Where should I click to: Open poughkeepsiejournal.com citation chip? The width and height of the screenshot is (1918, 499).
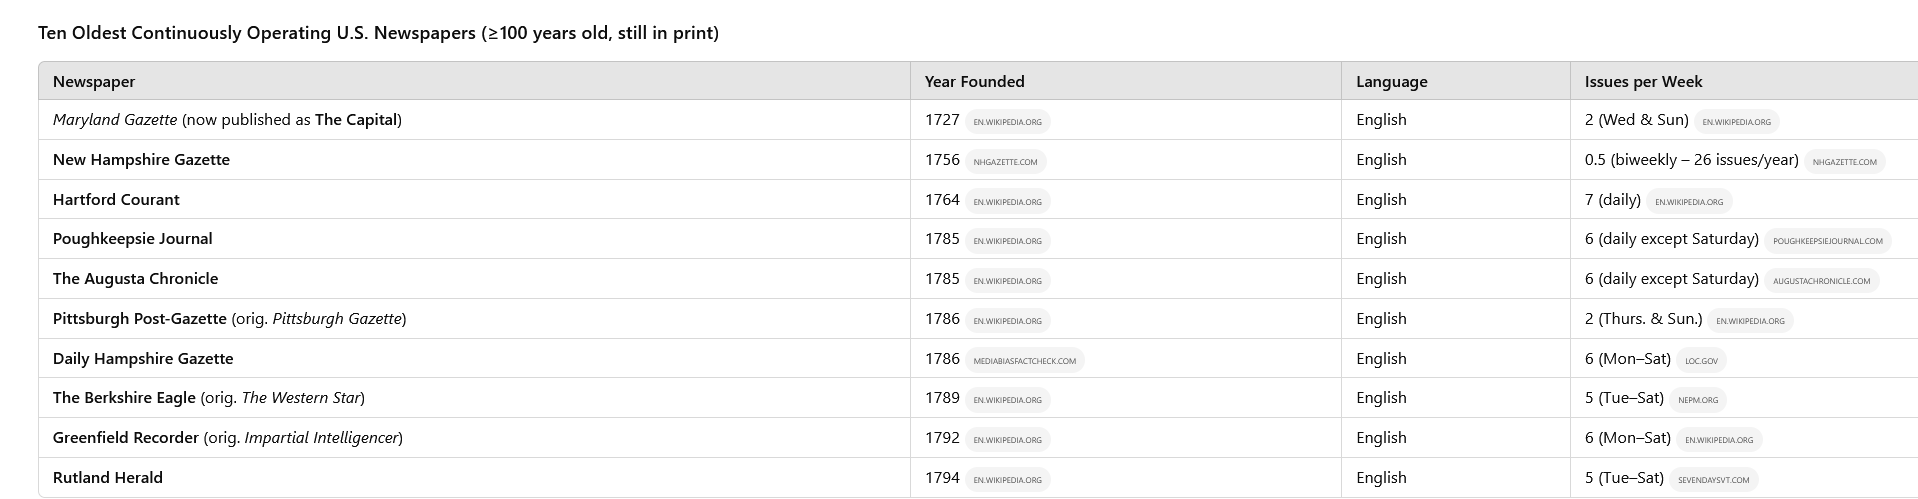(x=1828, y=241)
